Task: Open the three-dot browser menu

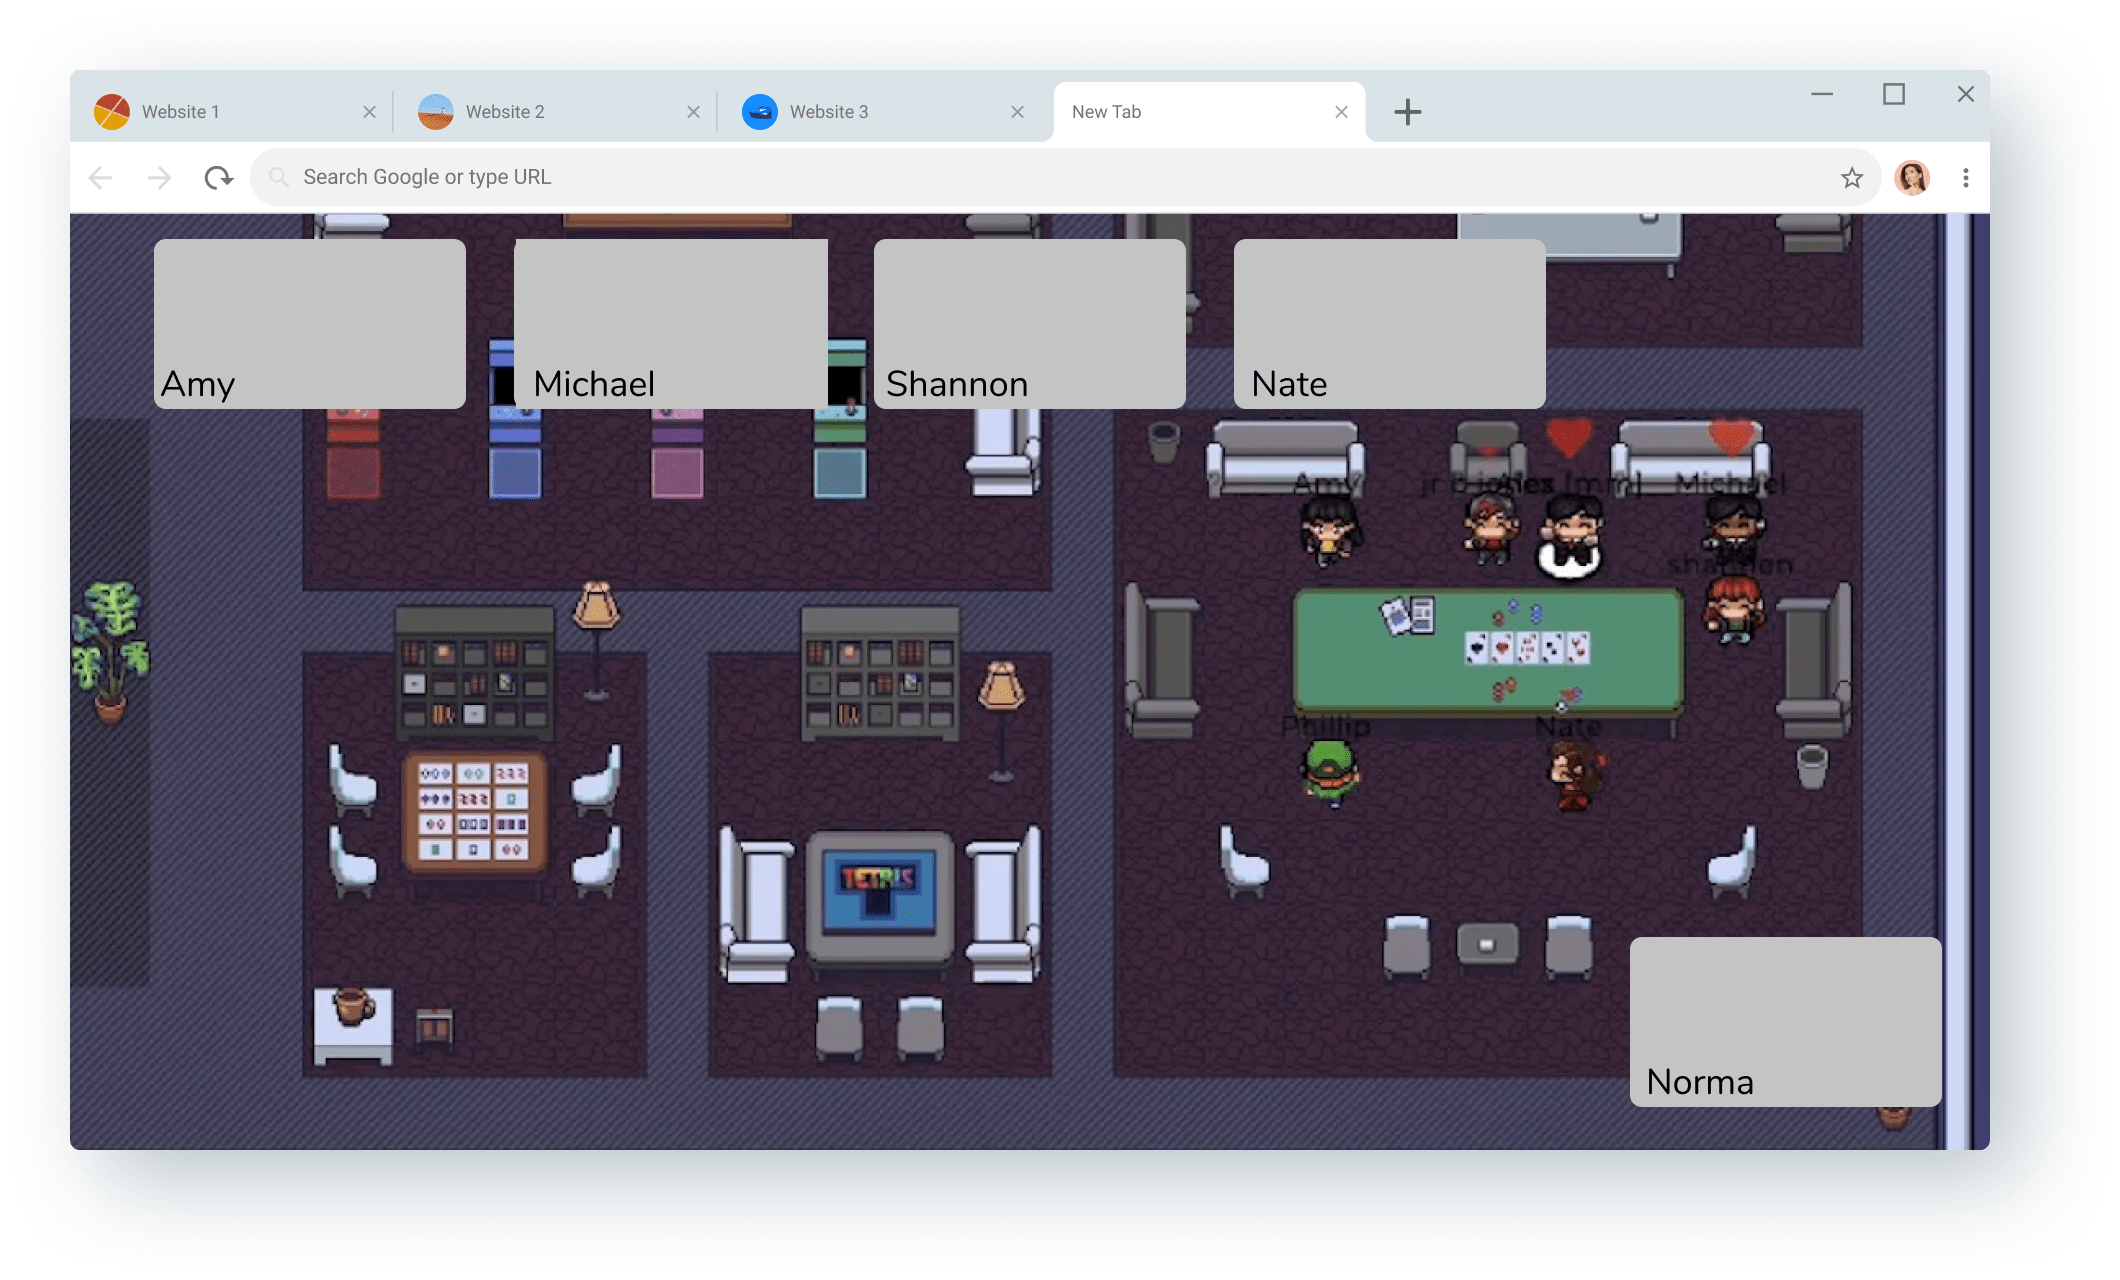Action: (1965, 178)
